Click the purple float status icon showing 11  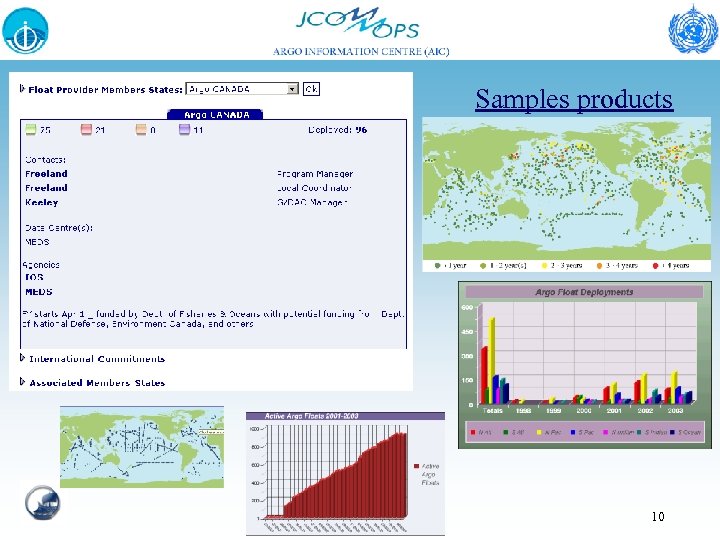tap(184, 129)
